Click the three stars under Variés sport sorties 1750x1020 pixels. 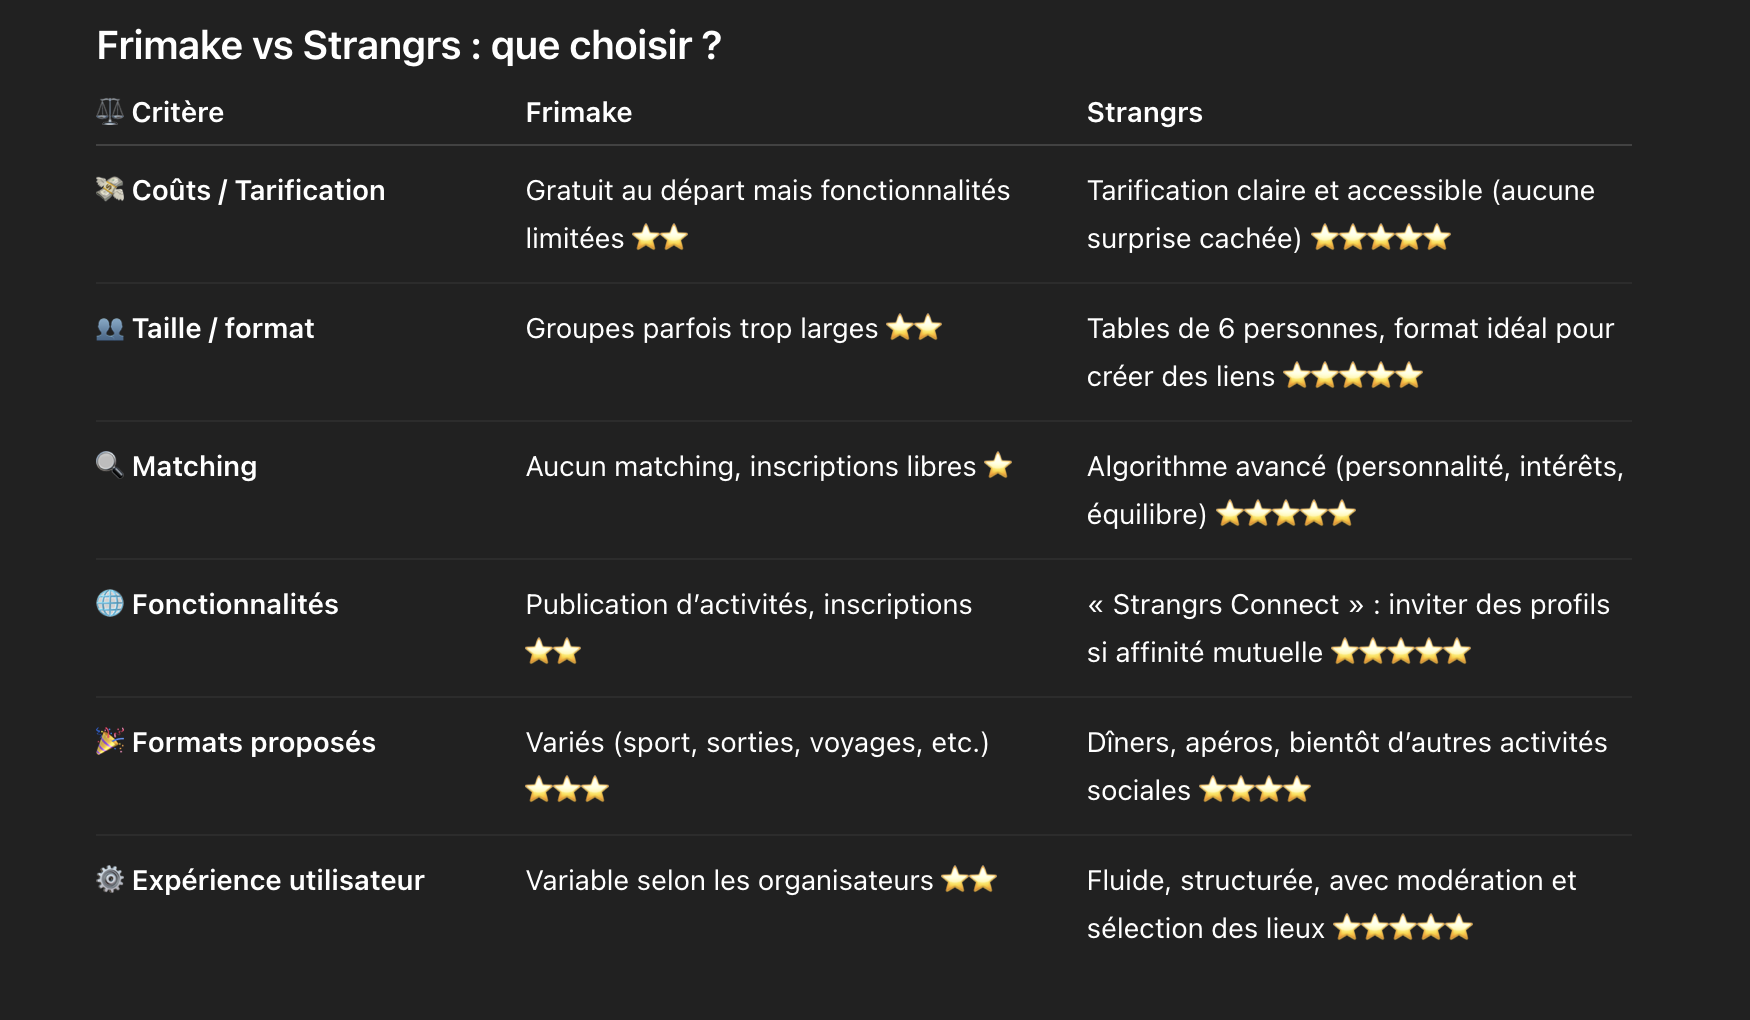pos(567,790)
